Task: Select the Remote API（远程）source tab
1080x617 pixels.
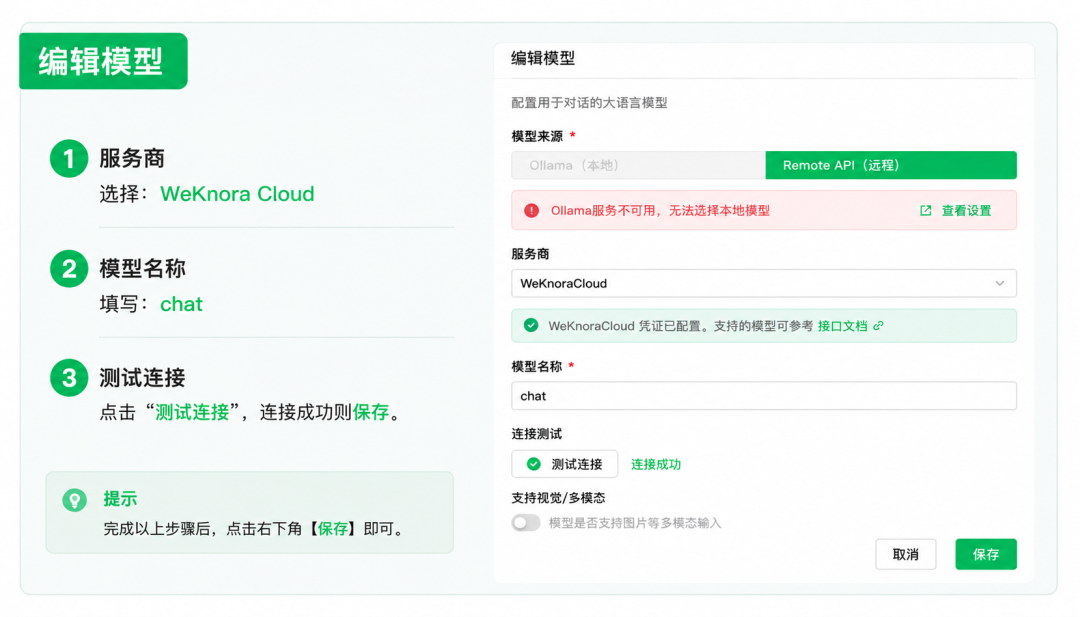Action: tap(891, 165)
